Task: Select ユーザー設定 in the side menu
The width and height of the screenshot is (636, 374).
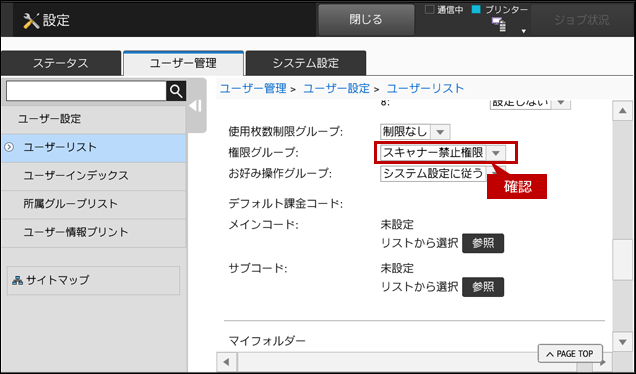Action: point(93,119)
